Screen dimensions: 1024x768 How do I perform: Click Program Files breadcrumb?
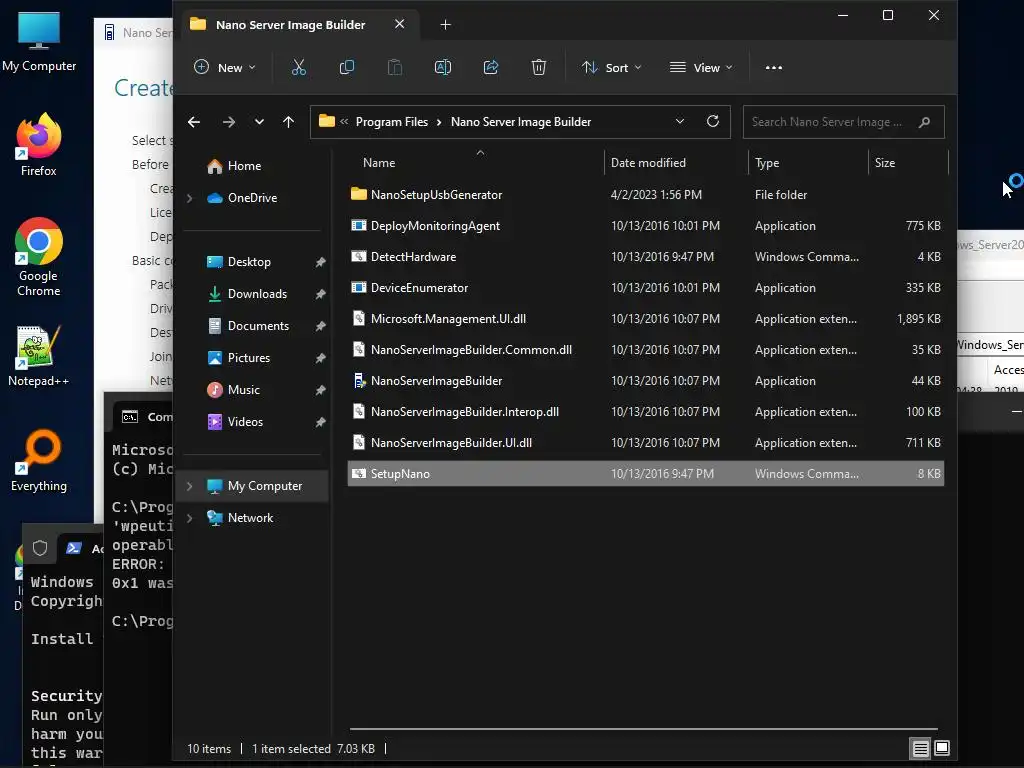point(391,122)
